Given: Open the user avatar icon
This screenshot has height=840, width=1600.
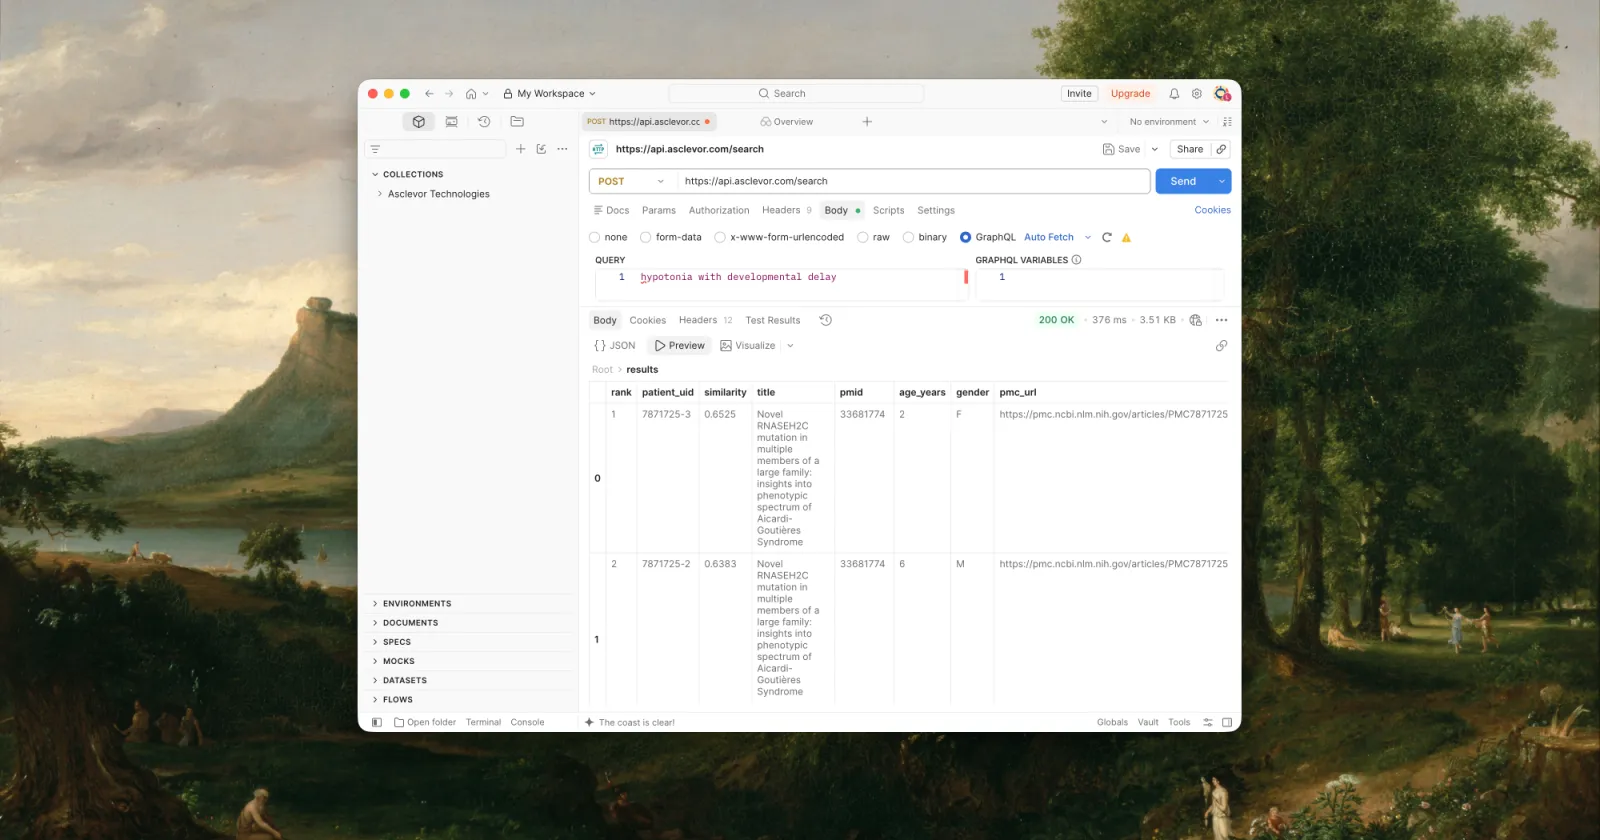Looking at the screenshot, I should coord(1221,94).
